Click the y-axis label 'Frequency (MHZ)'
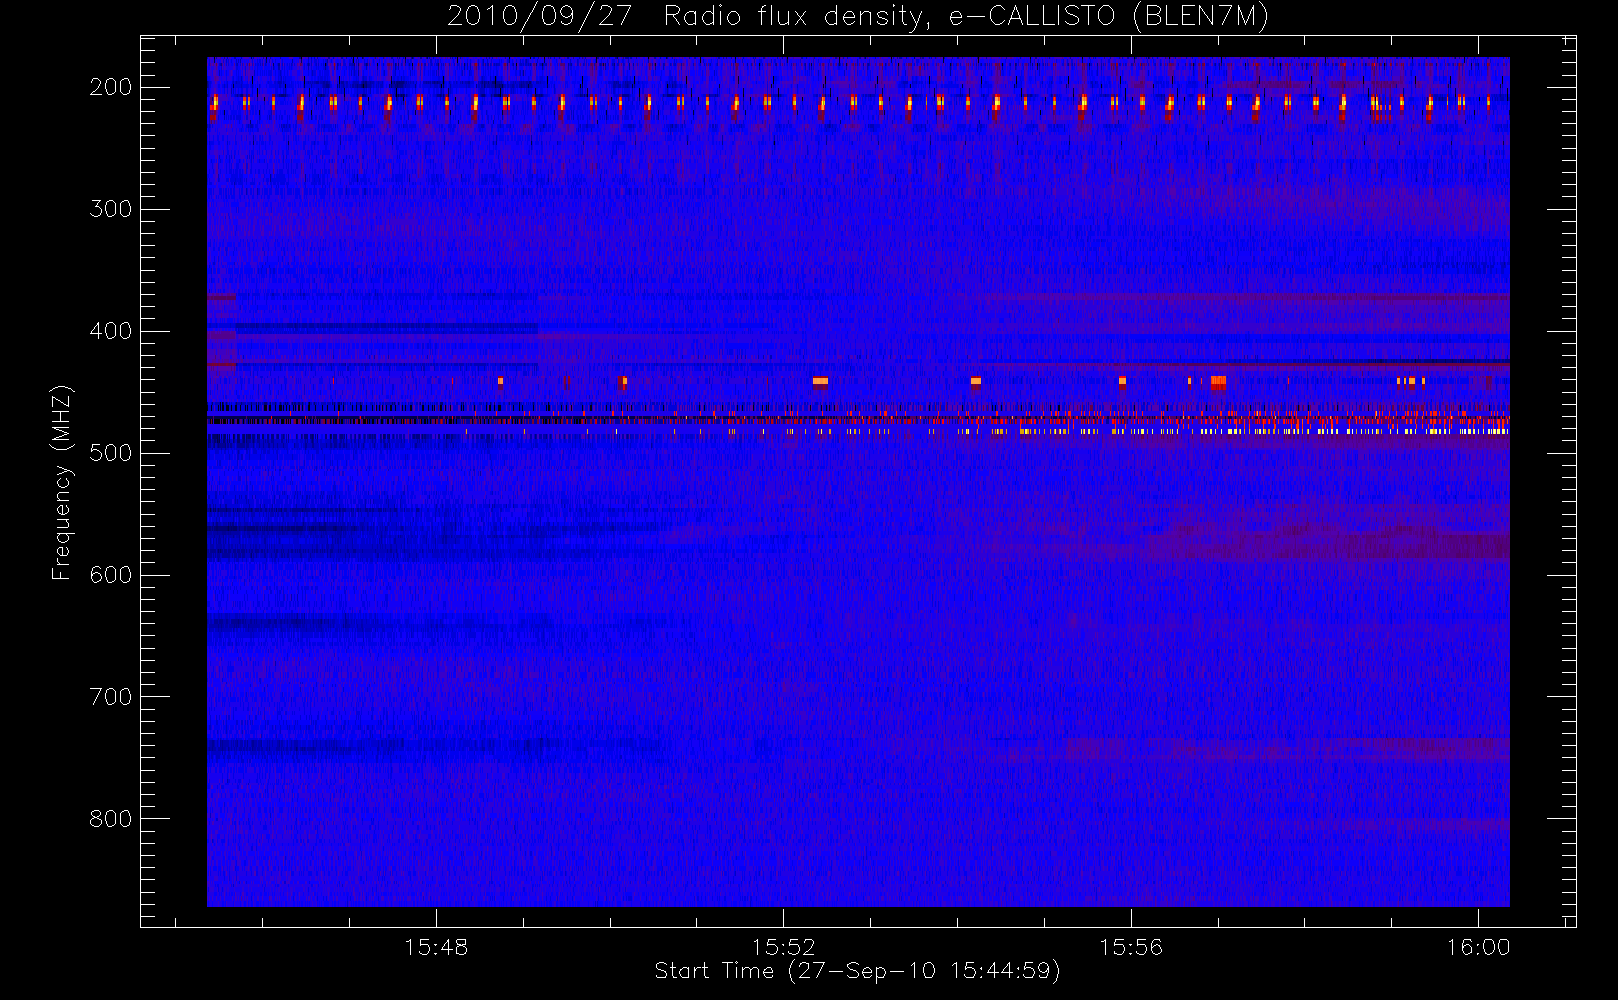Screen dimensions: 1618x1000 coord(62,482)
